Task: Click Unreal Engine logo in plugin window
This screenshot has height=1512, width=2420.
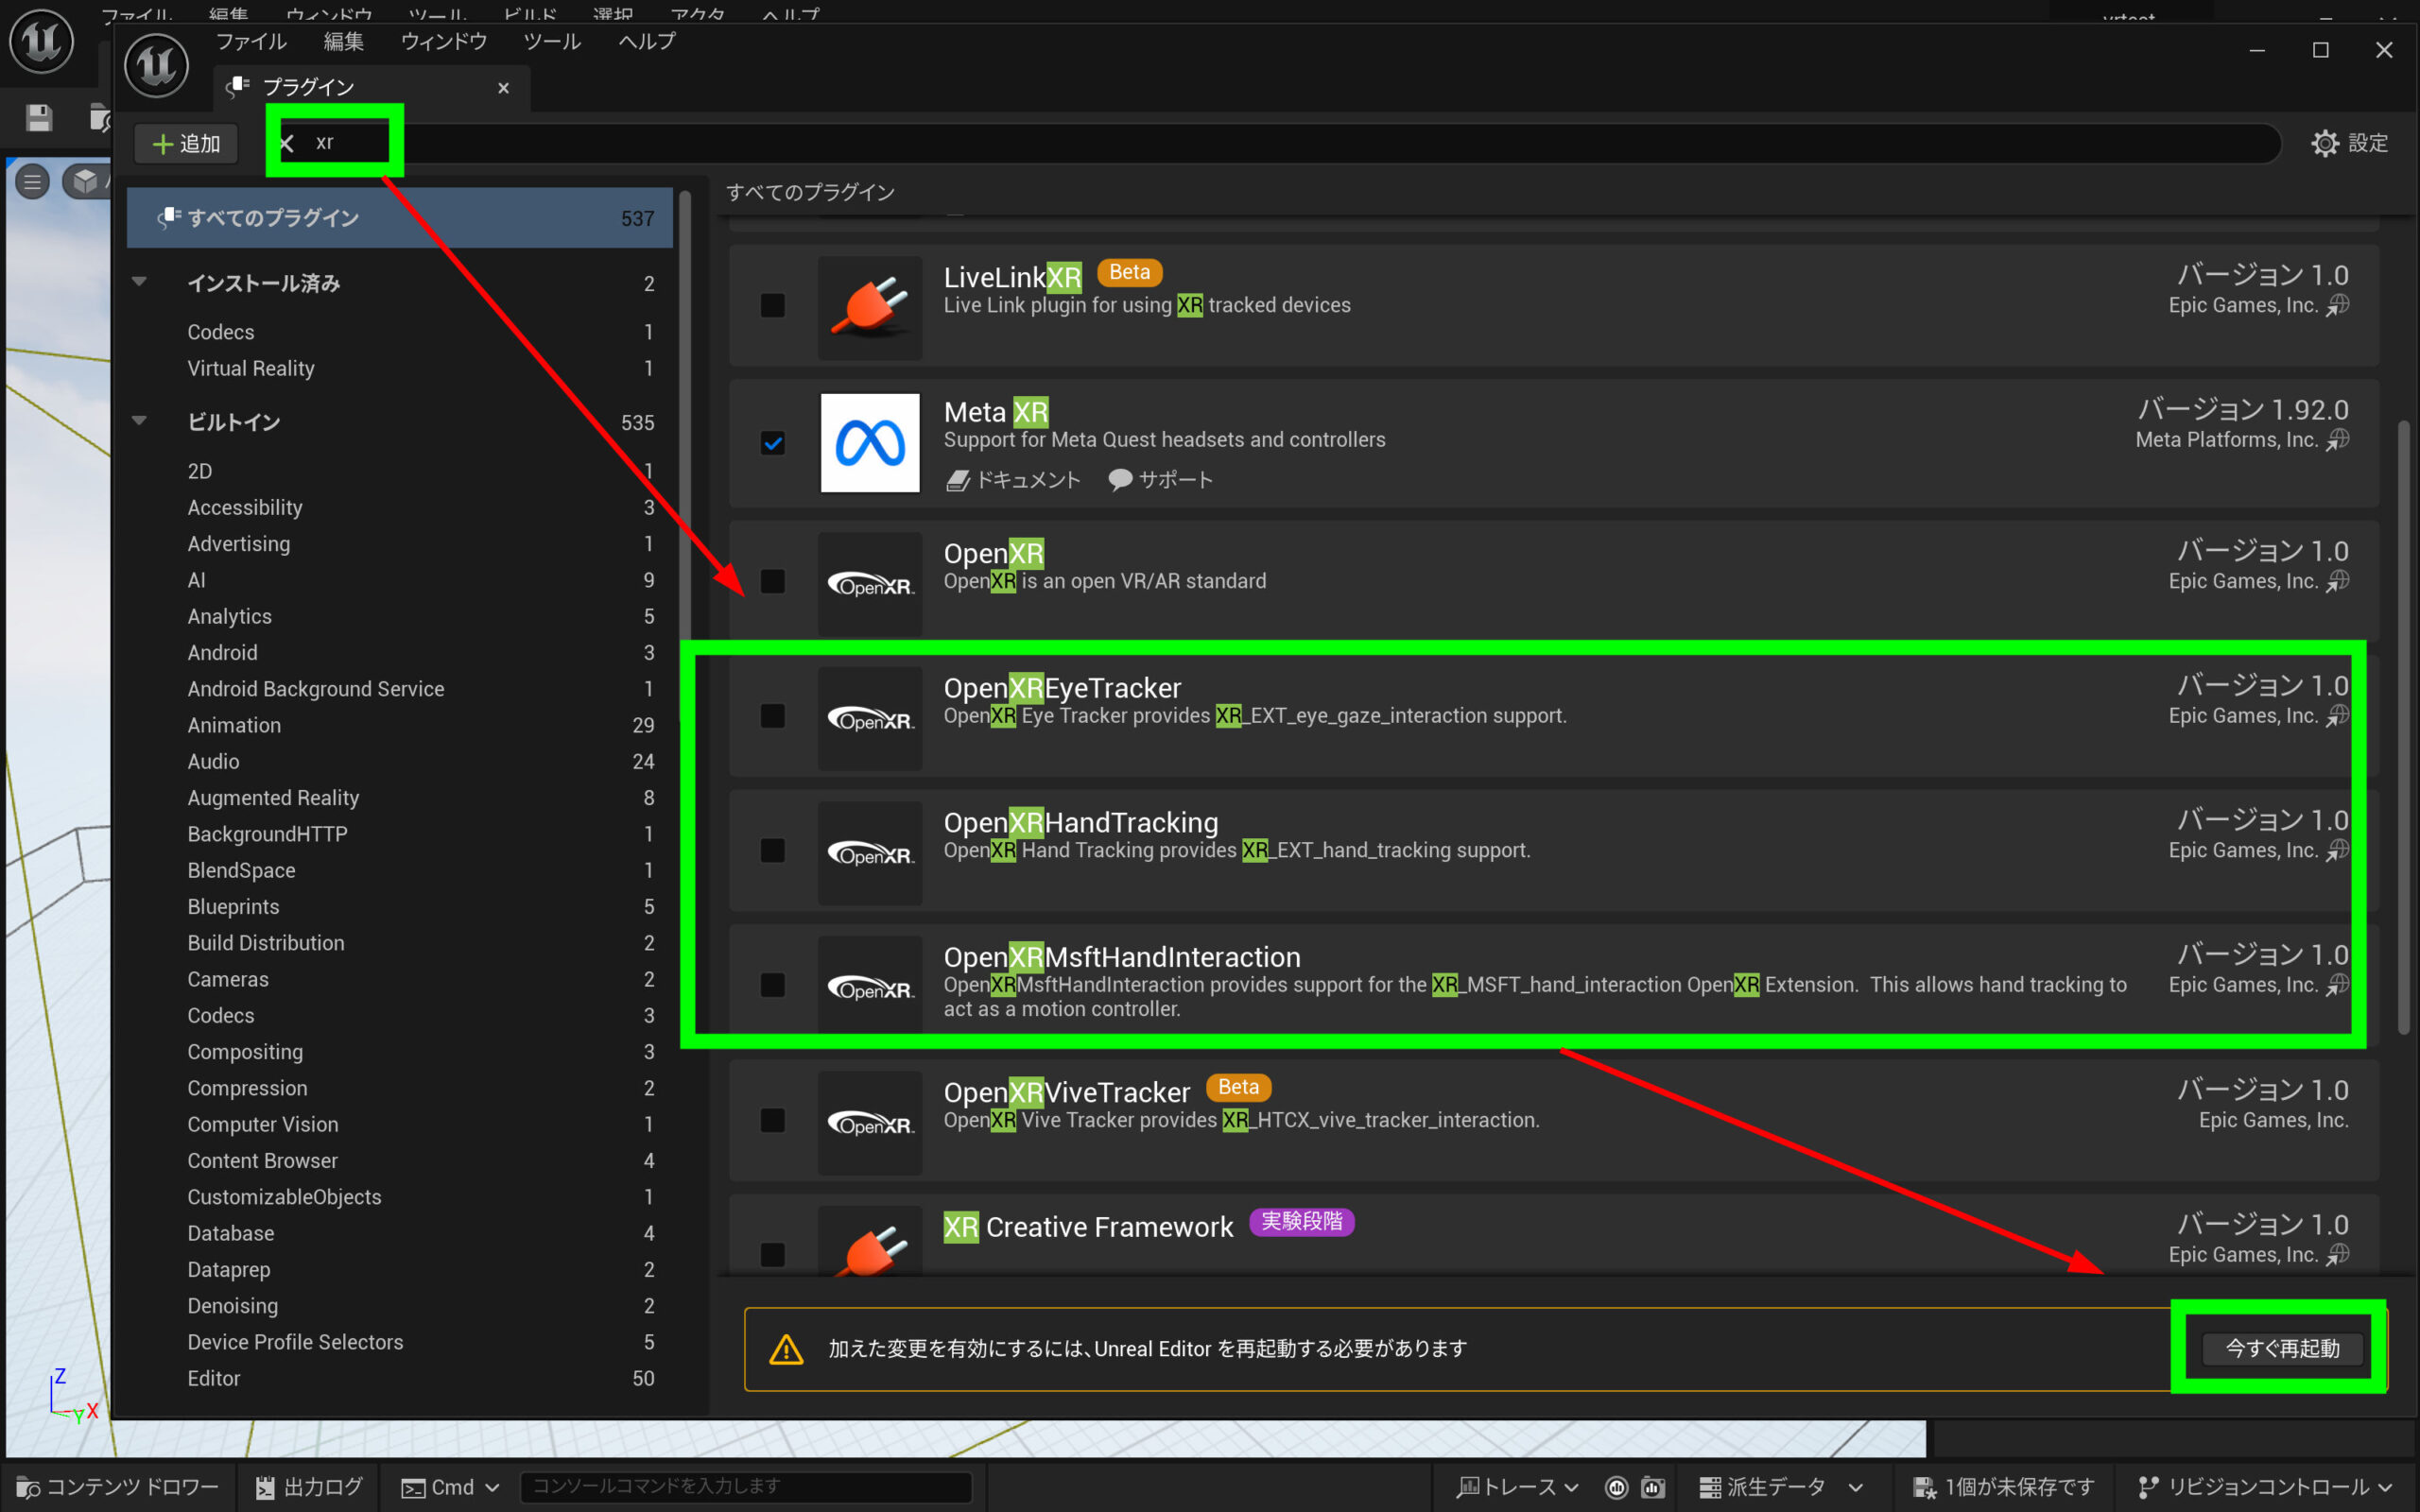Action: click(x=156, y=66)
